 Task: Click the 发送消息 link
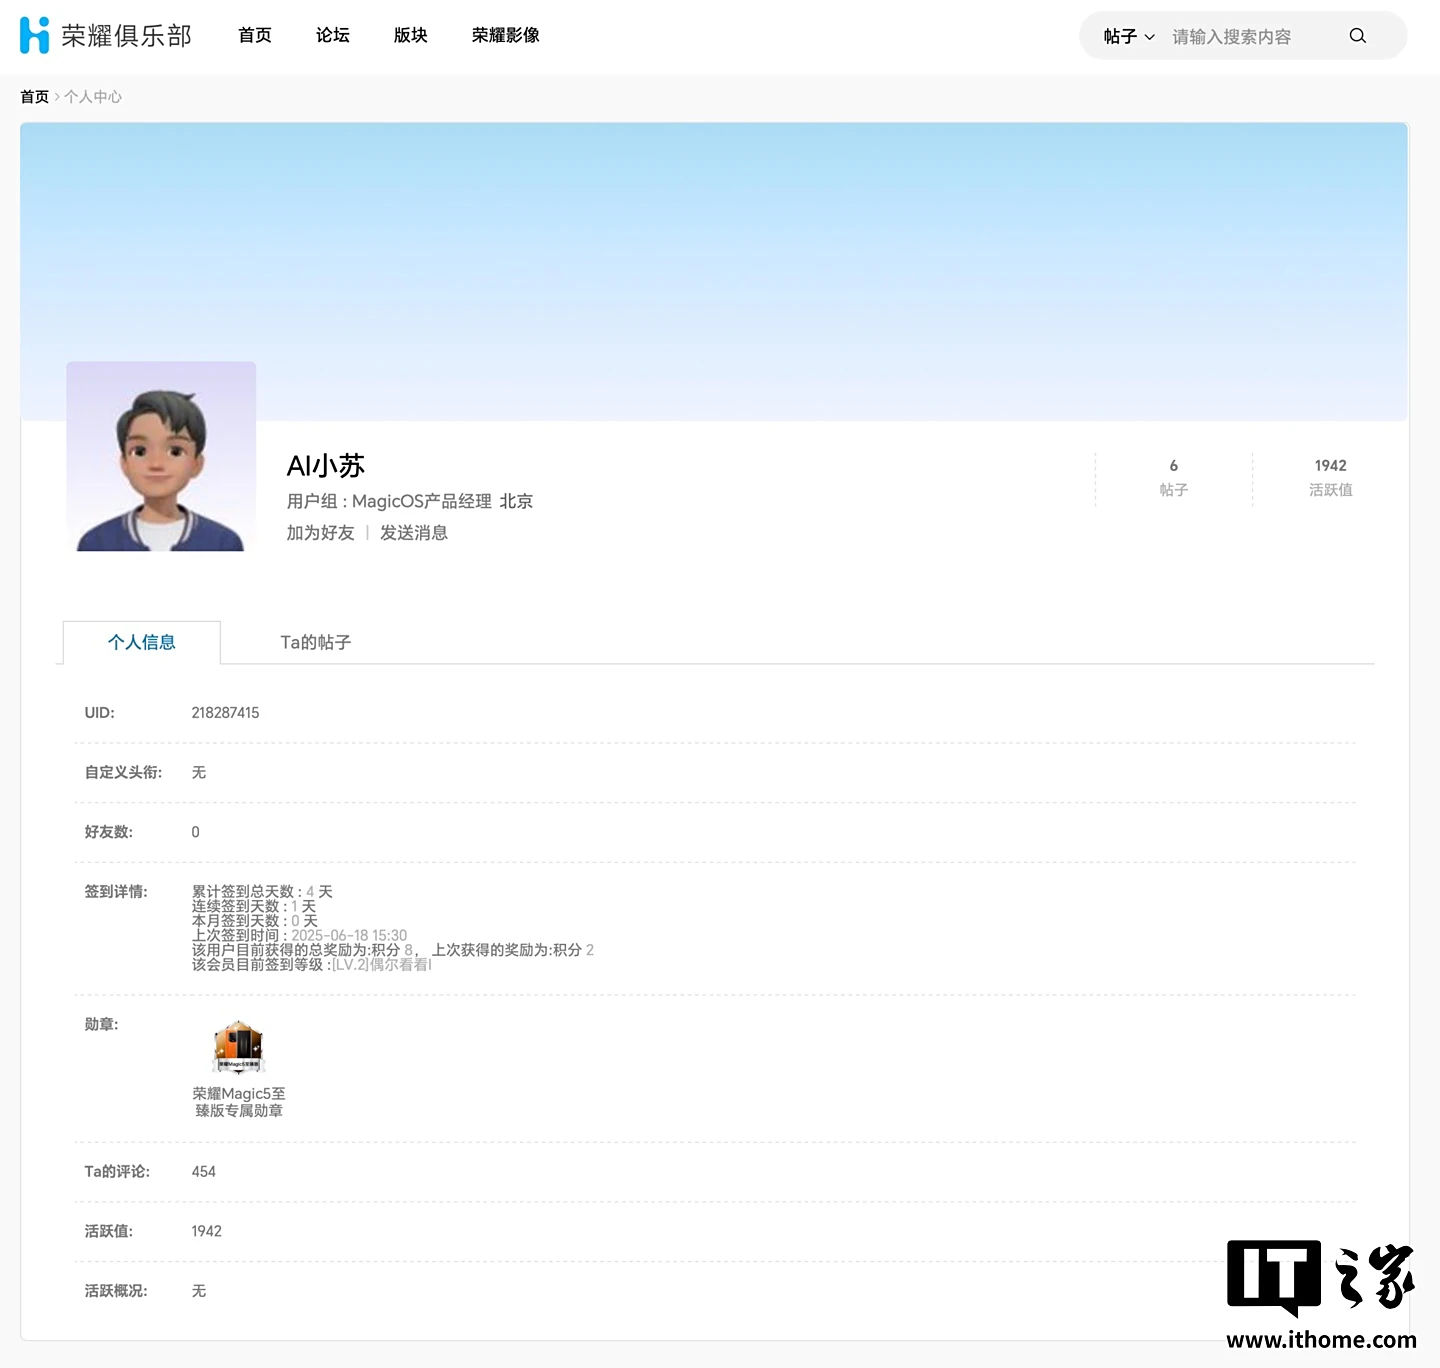coord(414,533)
